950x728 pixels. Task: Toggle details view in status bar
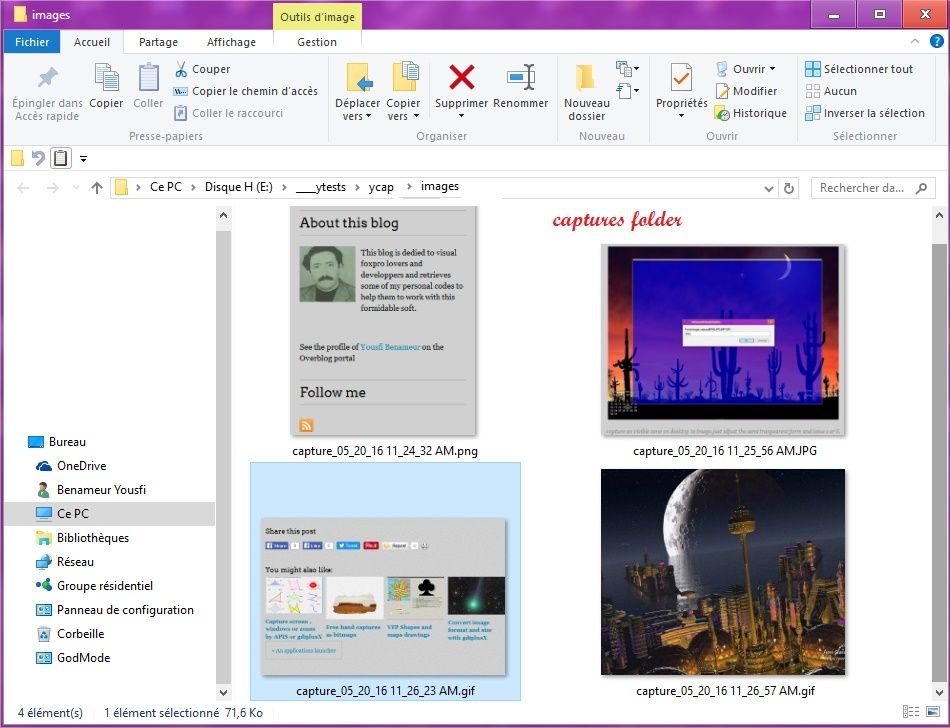point(911,713)
